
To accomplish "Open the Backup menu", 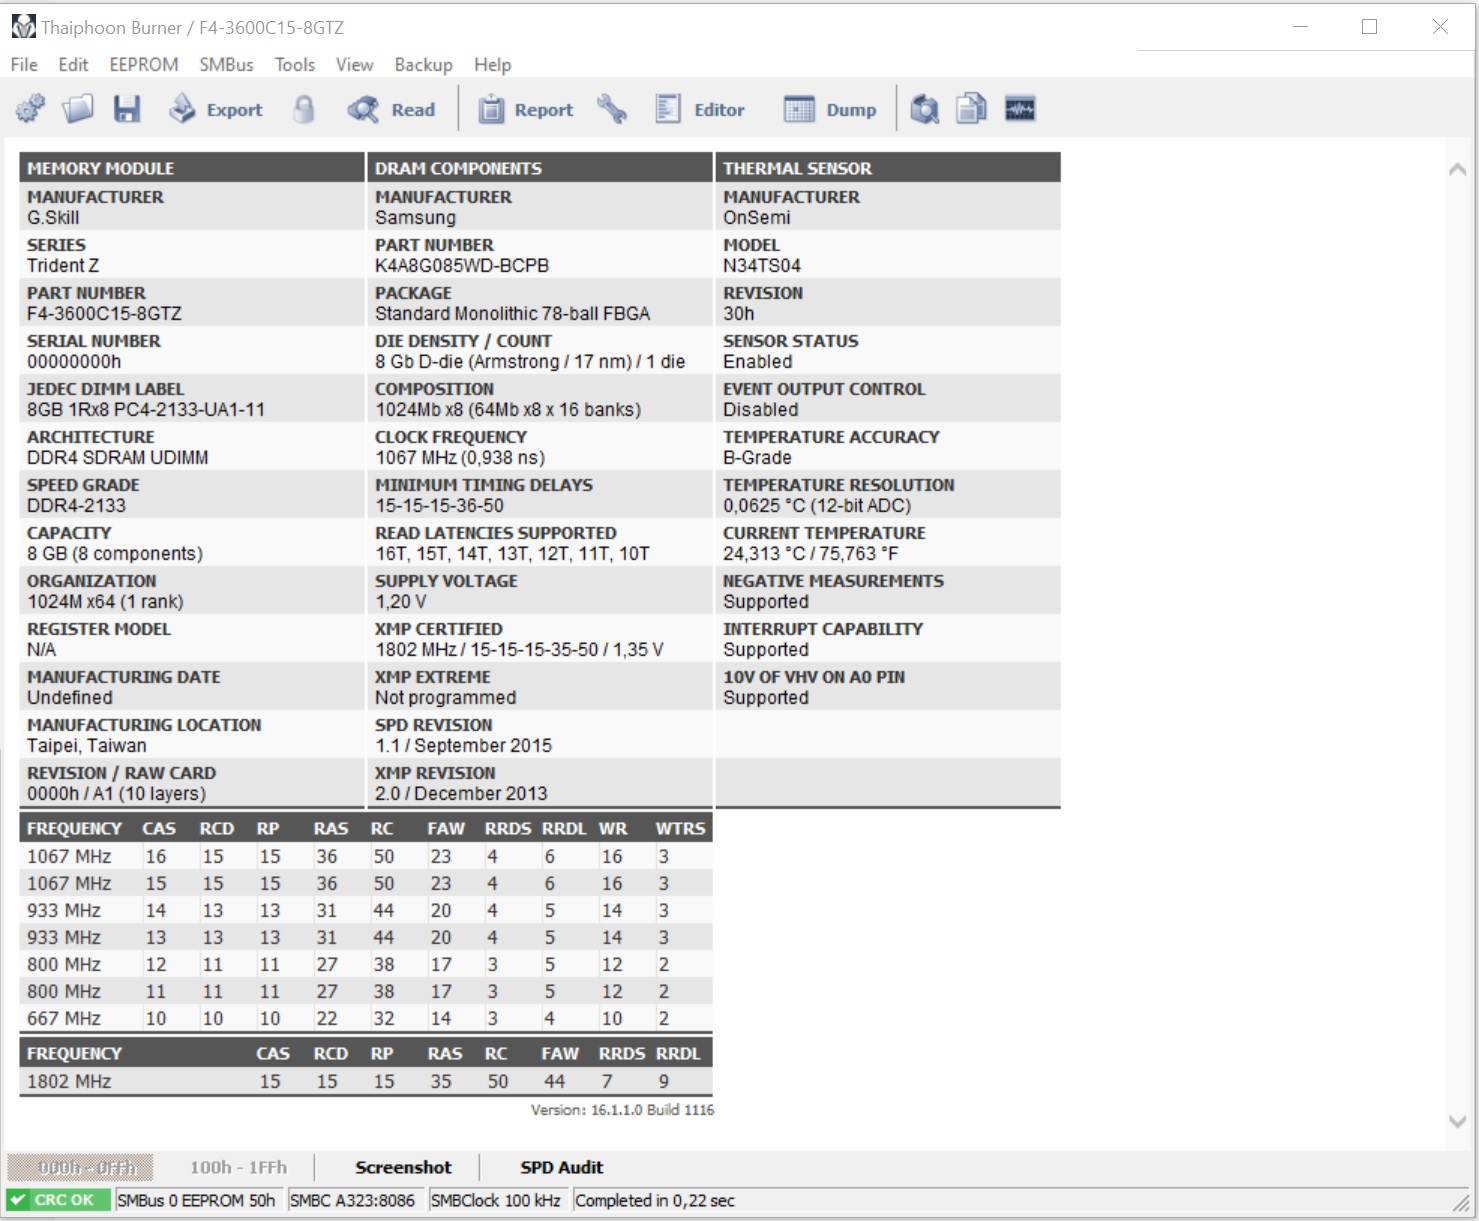I will pyautogui.click(x=423, y=64).
